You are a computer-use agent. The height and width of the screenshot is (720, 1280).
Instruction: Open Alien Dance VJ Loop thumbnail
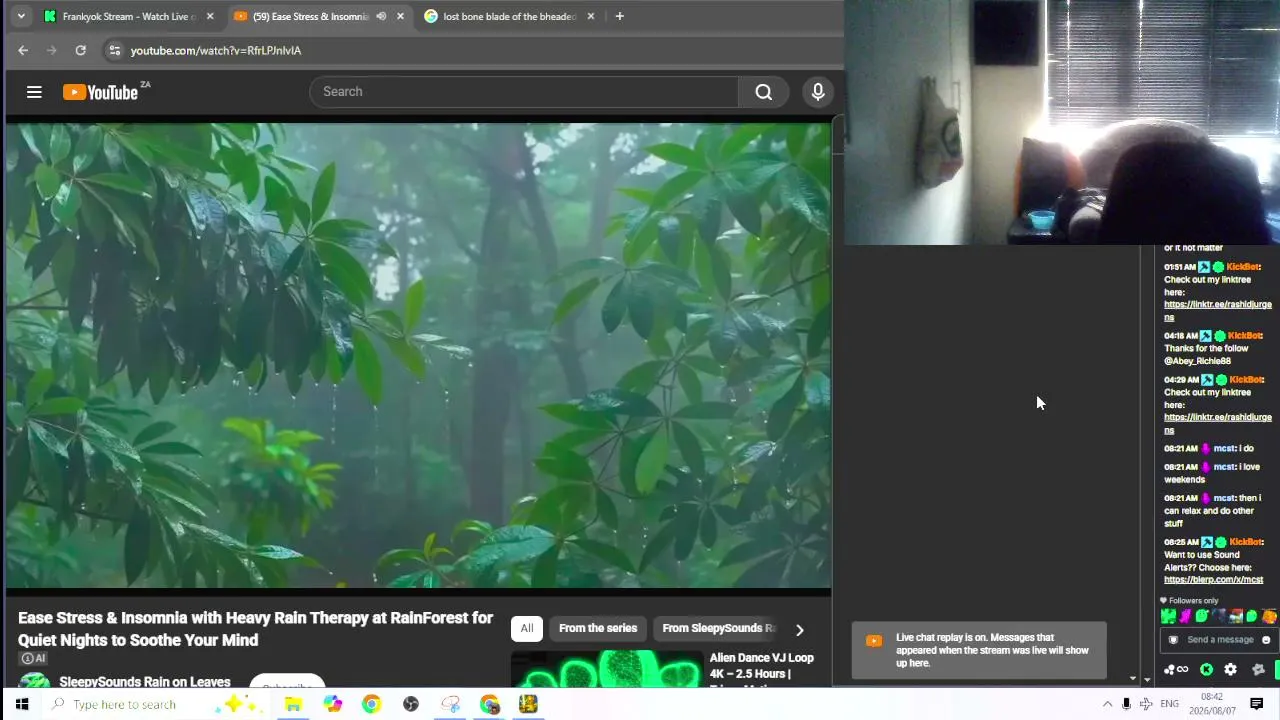point(607,669)
